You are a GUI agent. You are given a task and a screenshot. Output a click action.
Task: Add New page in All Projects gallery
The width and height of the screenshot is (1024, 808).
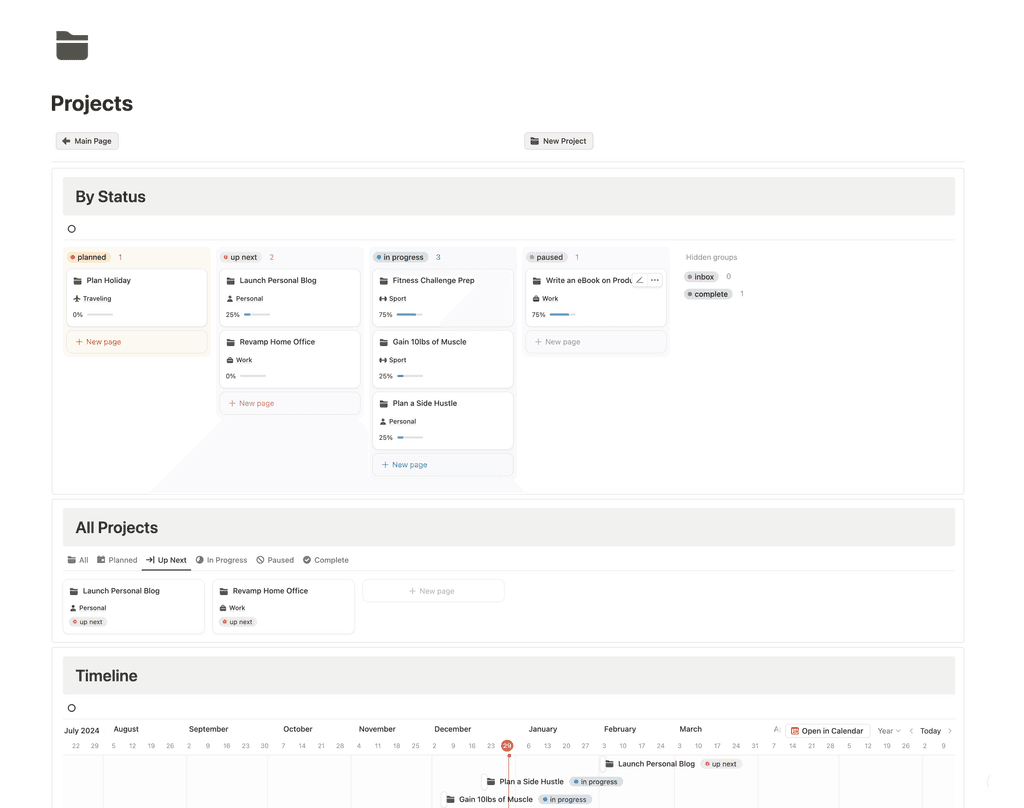coord(433,590)
